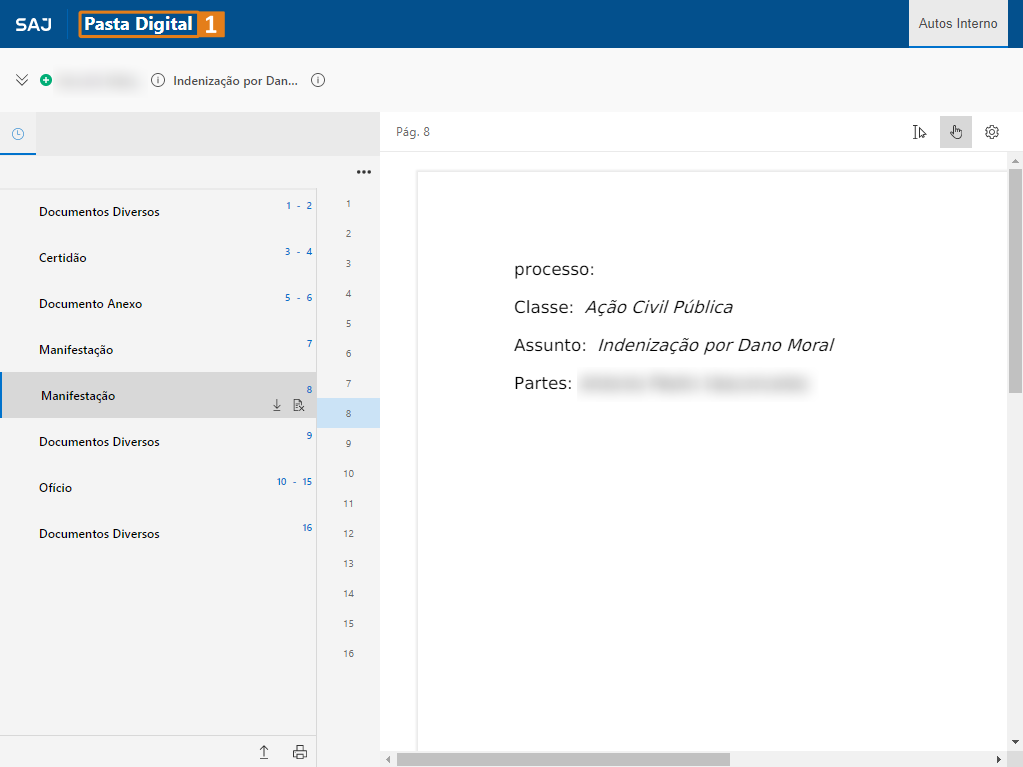The height and width of the screenshot is (767, 1023).
Task: Open info icon before Indenização por Dan...
Action: (x=158, y=80)
